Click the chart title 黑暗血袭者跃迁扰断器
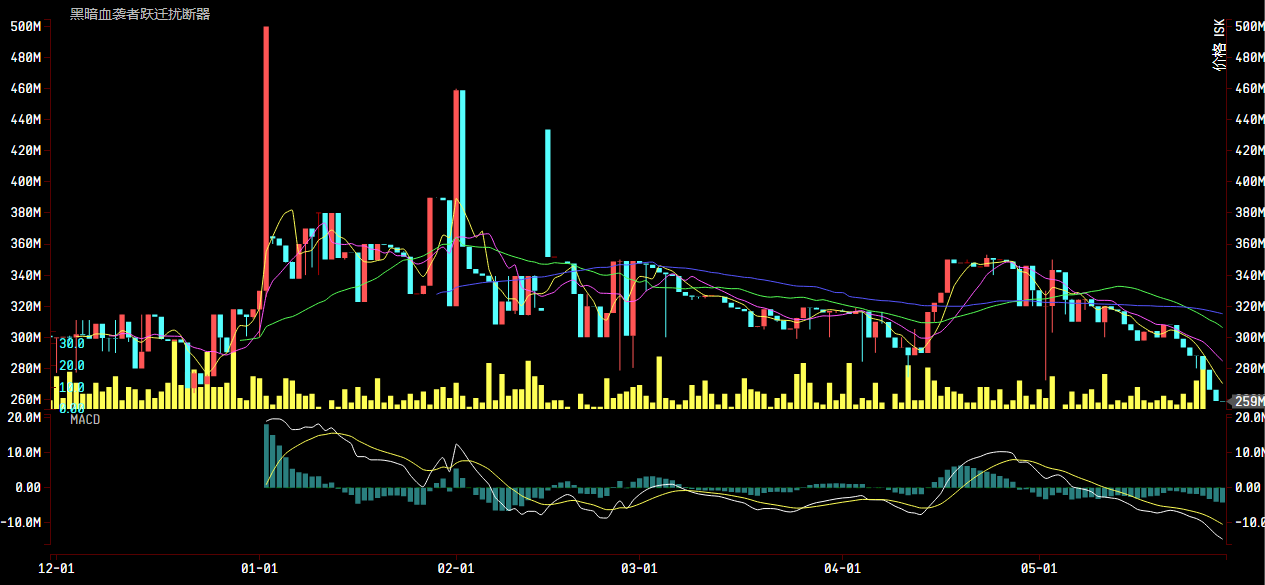The image size is (1265, 585). [x=139, y=14]
